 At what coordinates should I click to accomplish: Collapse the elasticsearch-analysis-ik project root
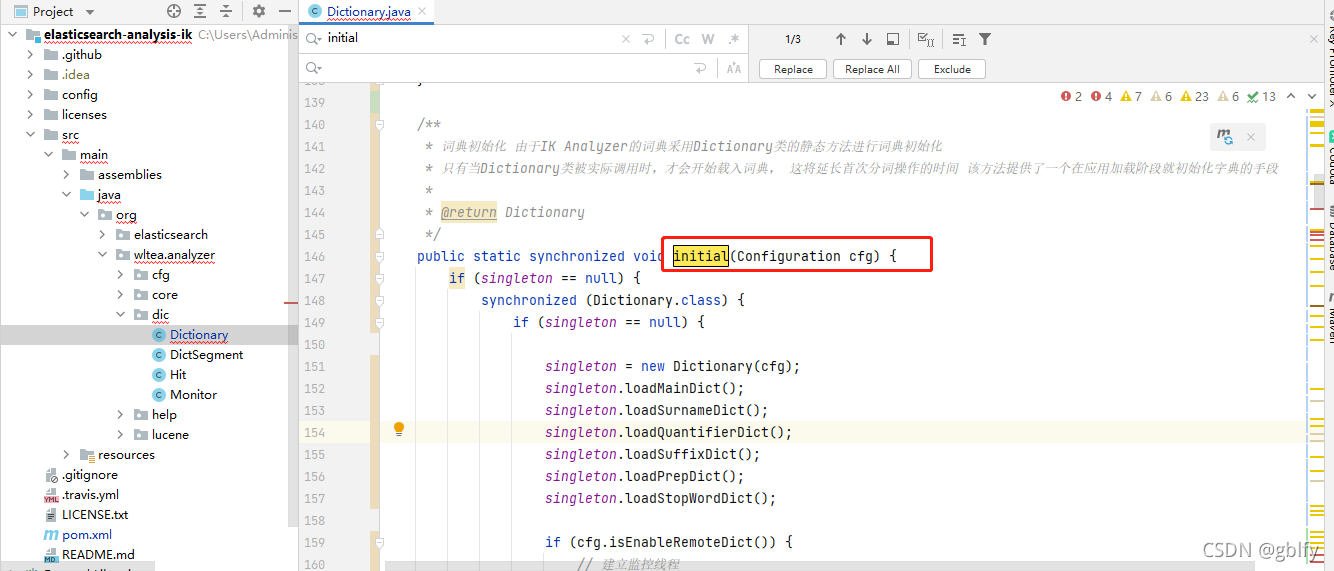coord(13,35)
